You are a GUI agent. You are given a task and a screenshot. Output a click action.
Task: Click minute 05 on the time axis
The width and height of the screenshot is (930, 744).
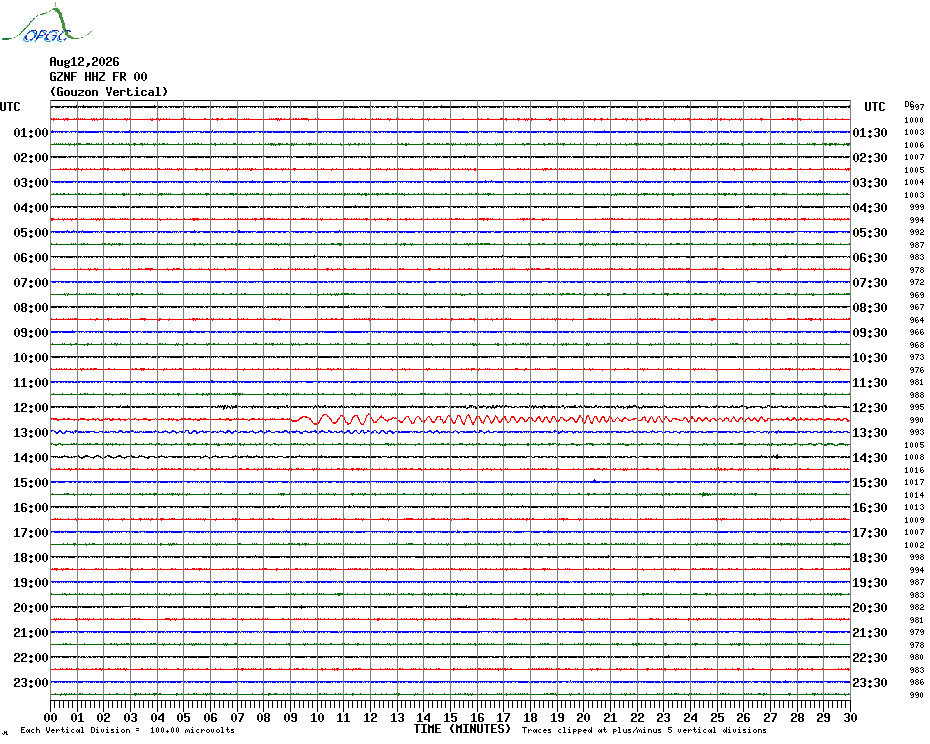[184, 717]
